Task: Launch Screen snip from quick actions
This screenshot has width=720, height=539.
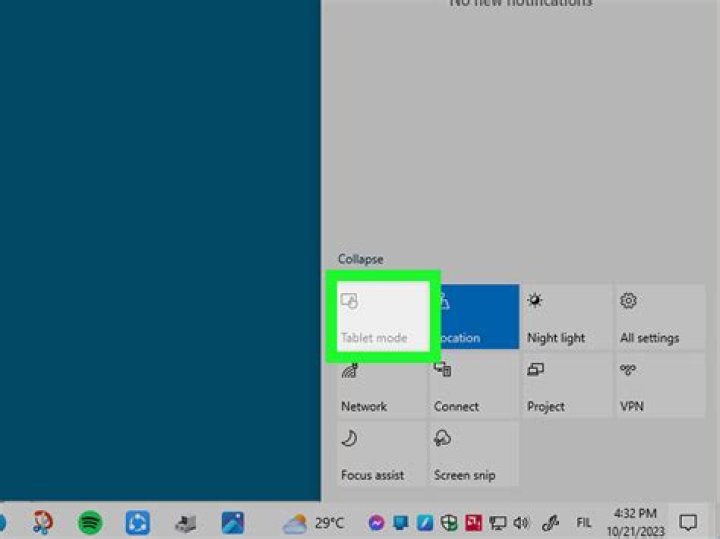Action: coord(475,455)
